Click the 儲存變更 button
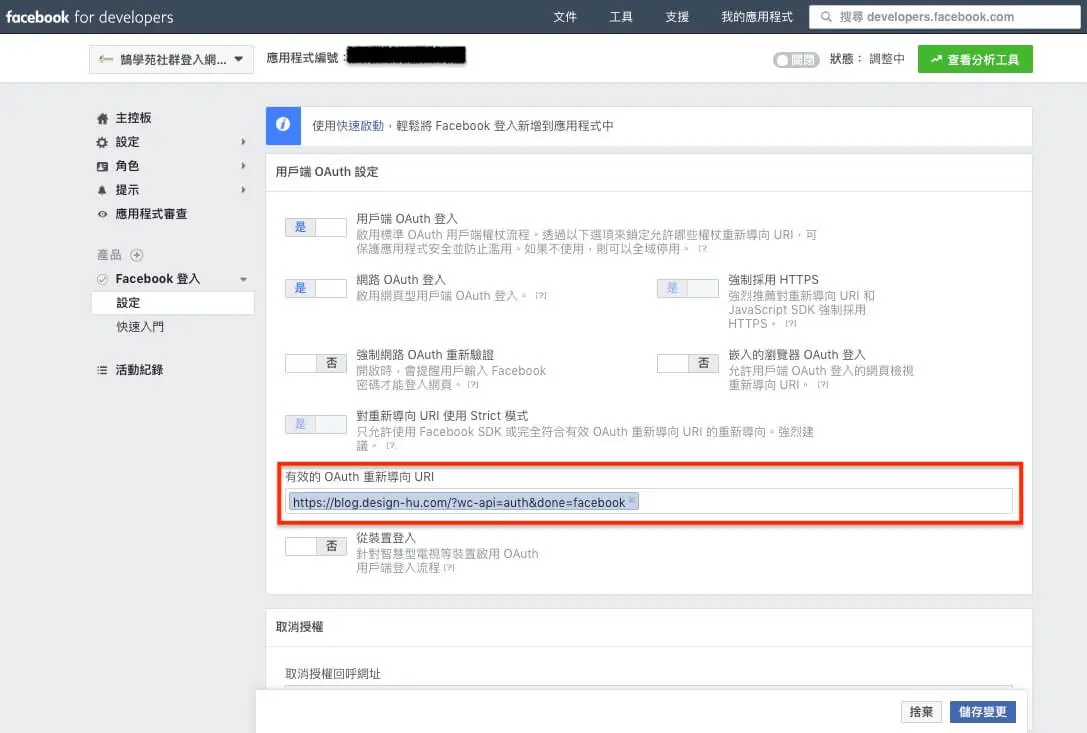Image resolution: width=1087 pixels, height=733 pixels. [x=982, y=712]
